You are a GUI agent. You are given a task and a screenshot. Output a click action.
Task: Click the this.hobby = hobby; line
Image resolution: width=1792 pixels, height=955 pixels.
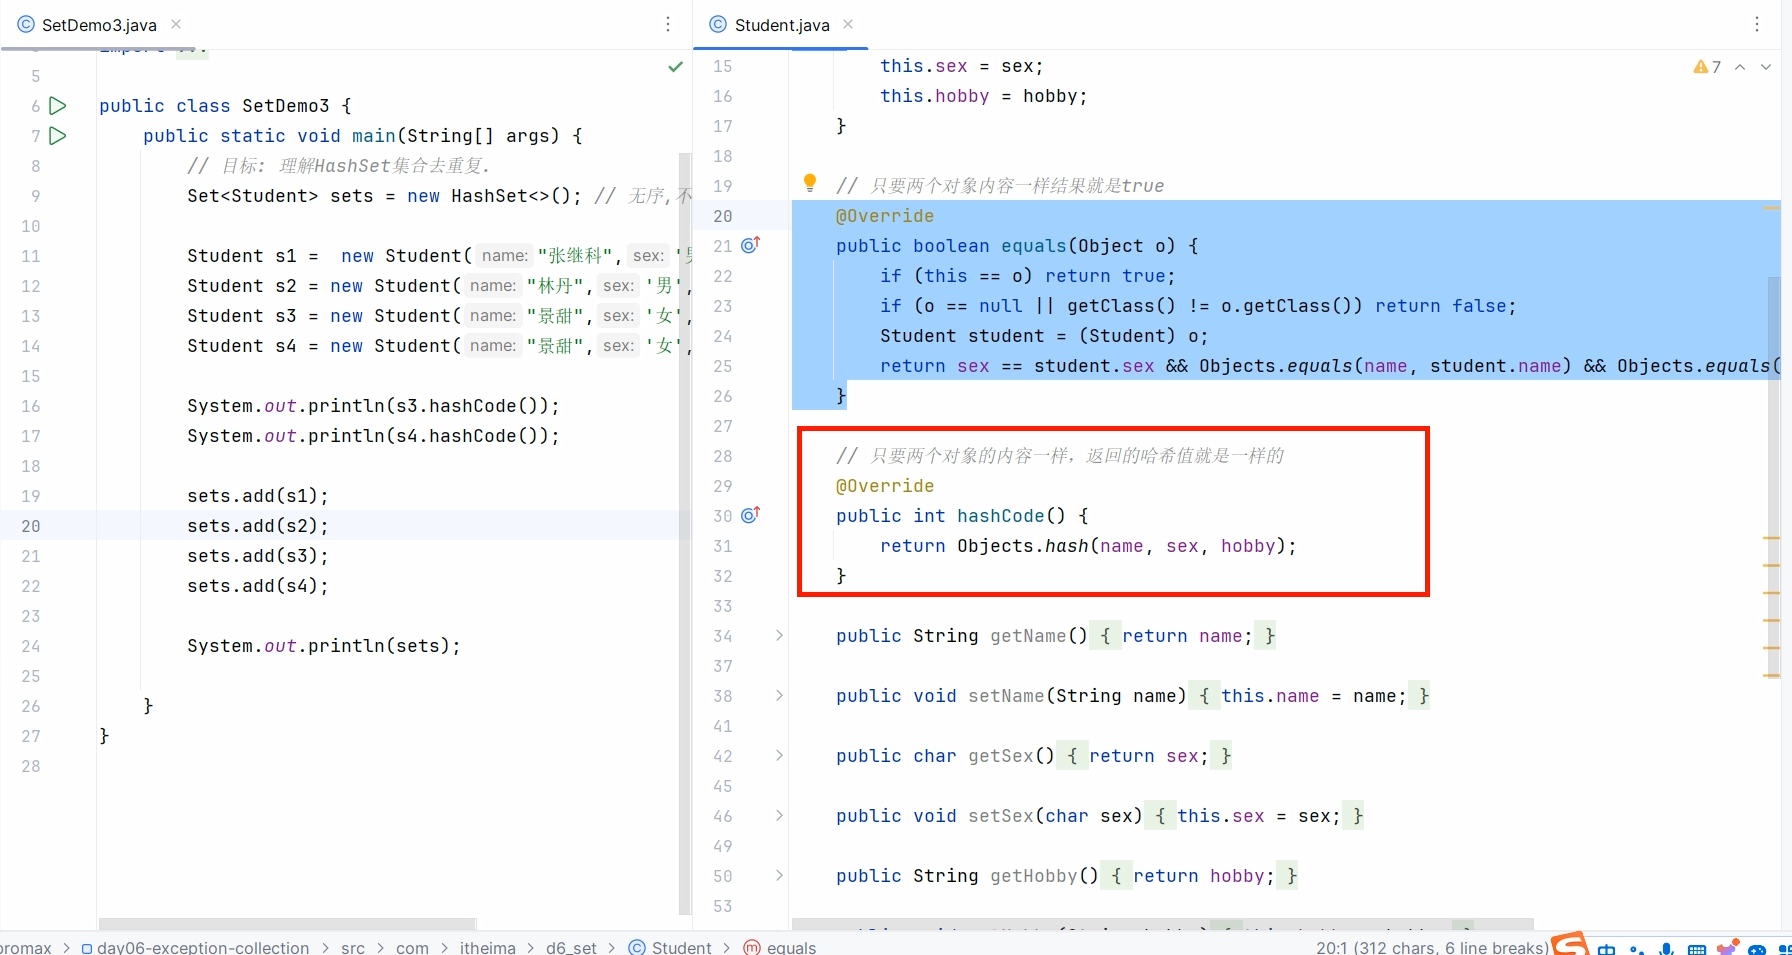(x=983, y=96)
